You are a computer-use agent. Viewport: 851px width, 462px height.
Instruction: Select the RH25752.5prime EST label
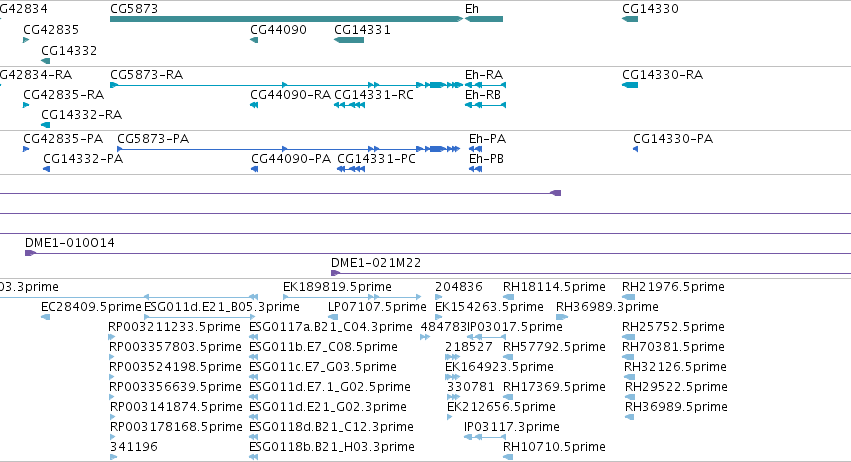click(x=674, y=327)
